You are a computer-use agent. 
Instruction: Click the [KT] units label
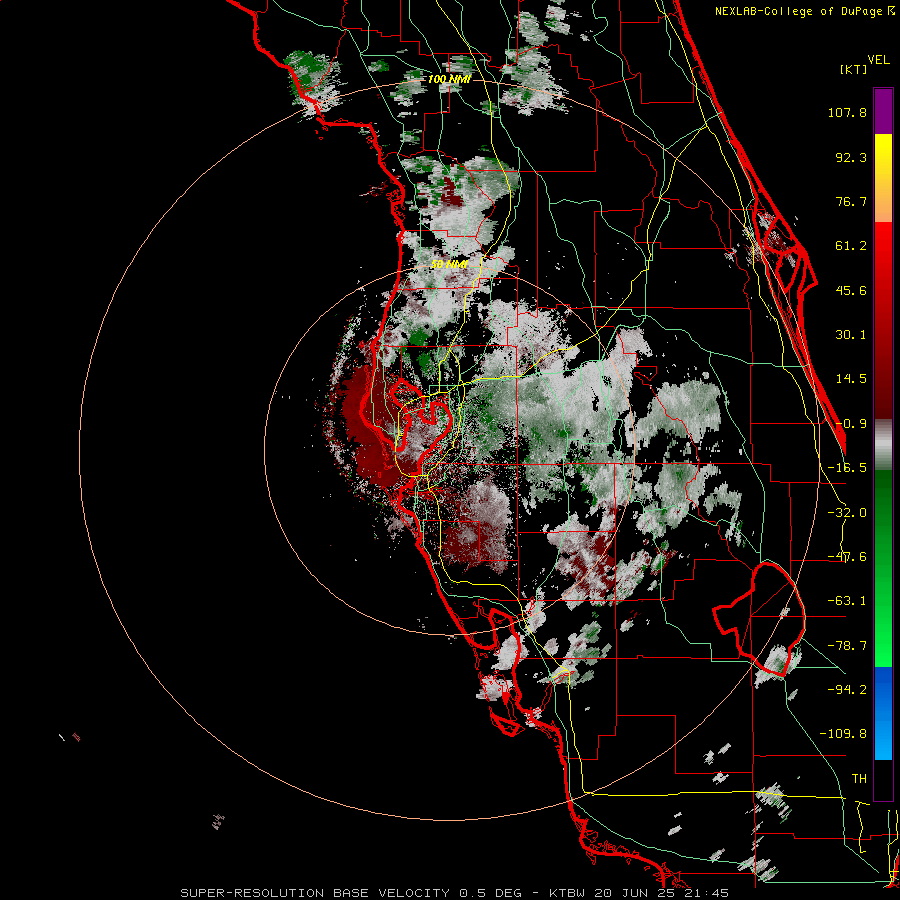tap(854, 69)
